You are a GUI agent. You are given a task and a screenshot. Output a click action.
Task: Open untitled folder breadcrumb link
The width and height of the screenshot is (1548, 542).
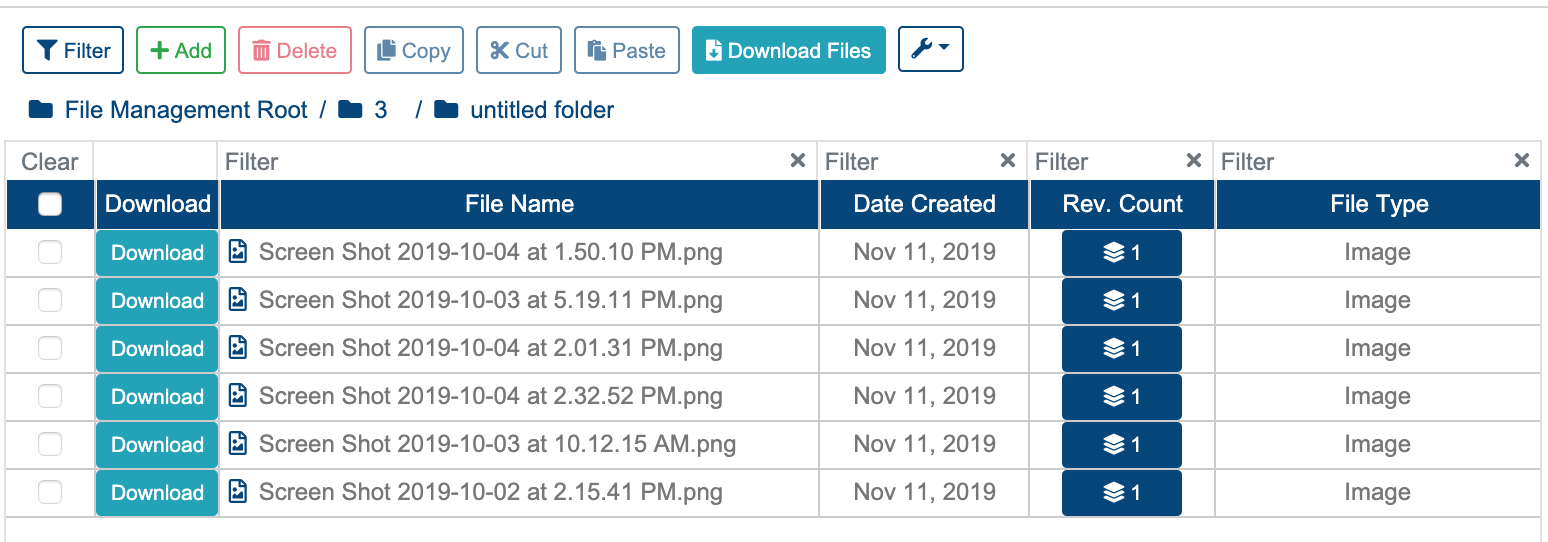pos(525,110)
